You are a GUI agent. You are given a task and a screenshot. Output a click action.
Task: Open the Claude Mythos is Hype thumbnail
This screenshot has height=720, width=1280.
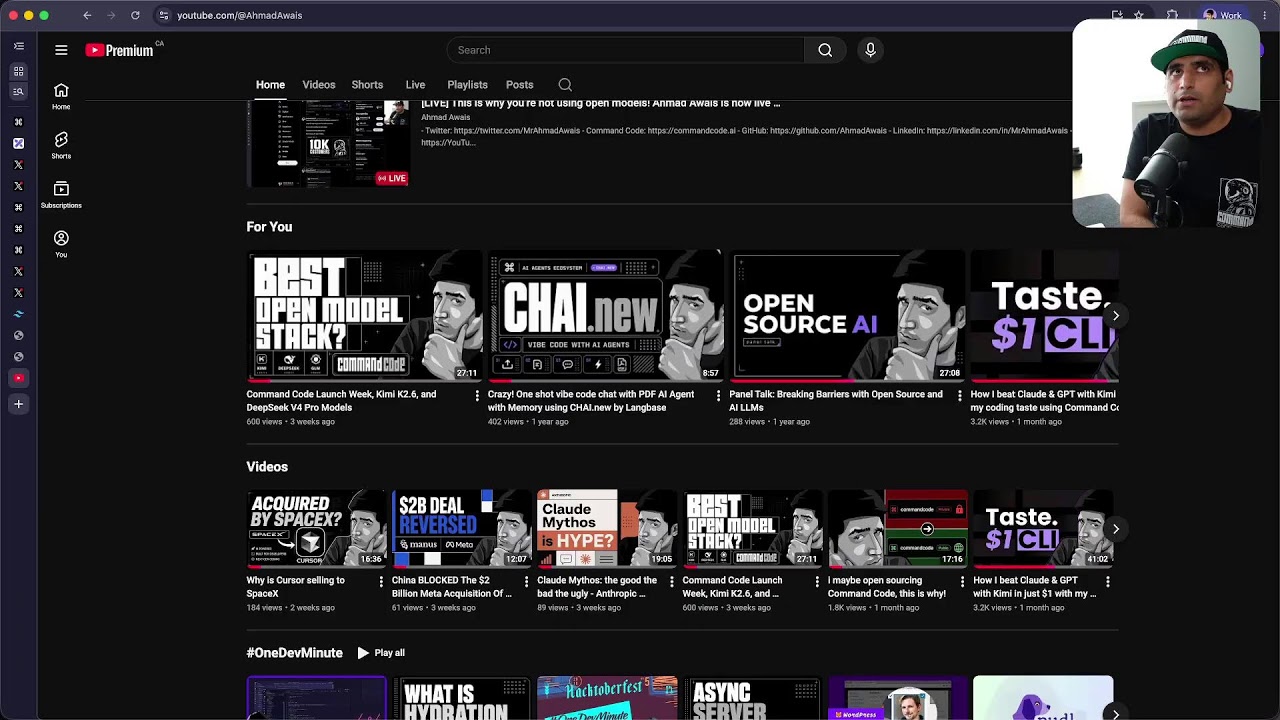pos(607,529)
